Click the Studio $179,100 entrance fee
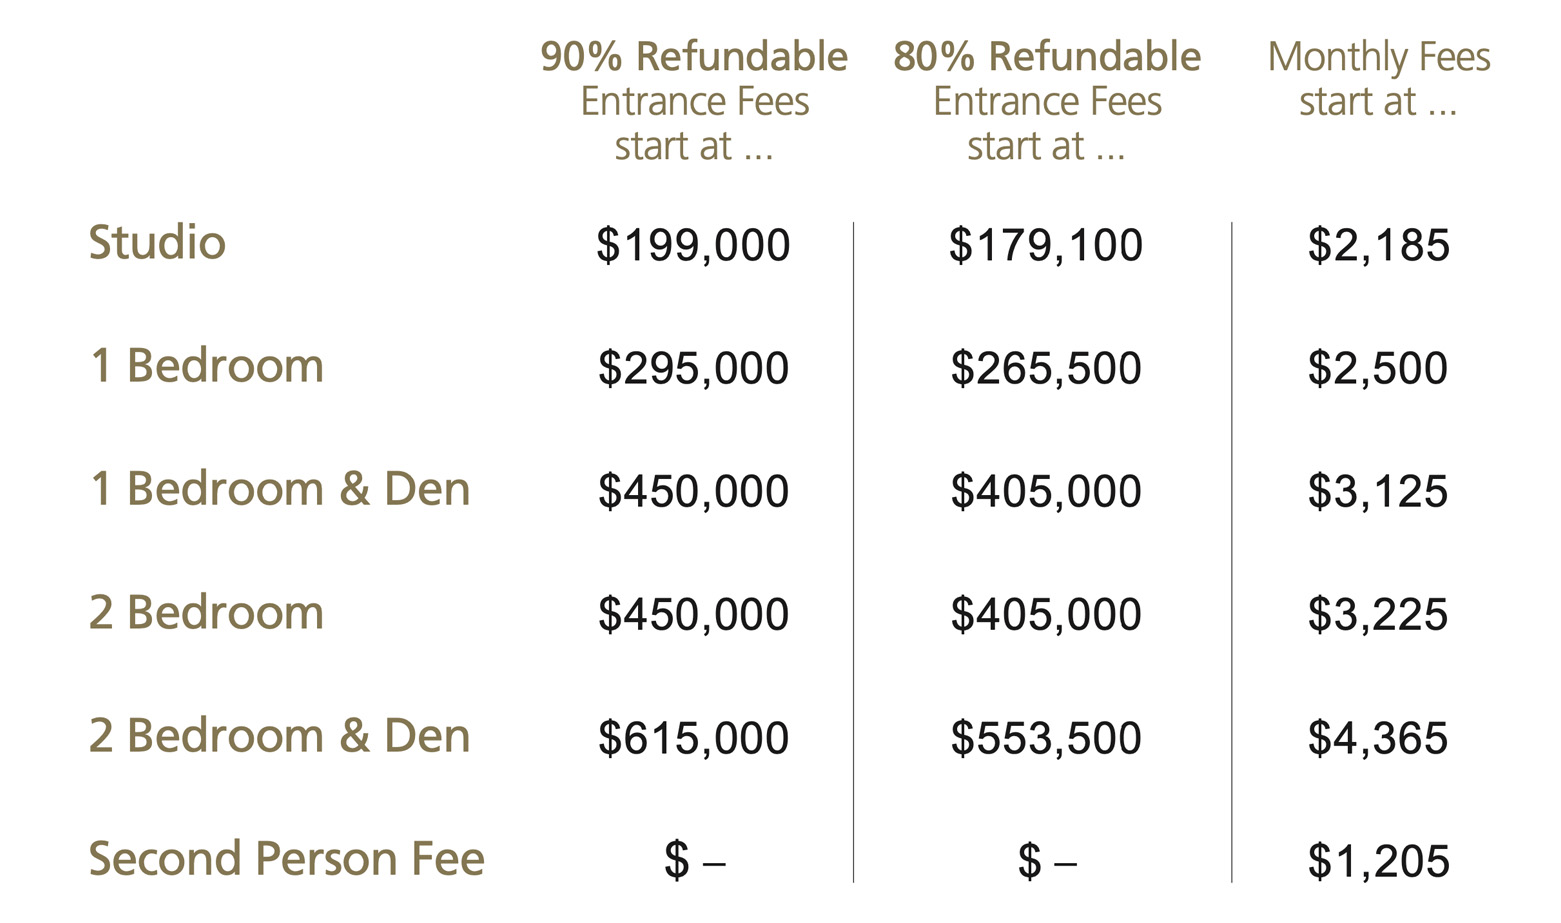1561x923 pixels. pos(1046,246)
